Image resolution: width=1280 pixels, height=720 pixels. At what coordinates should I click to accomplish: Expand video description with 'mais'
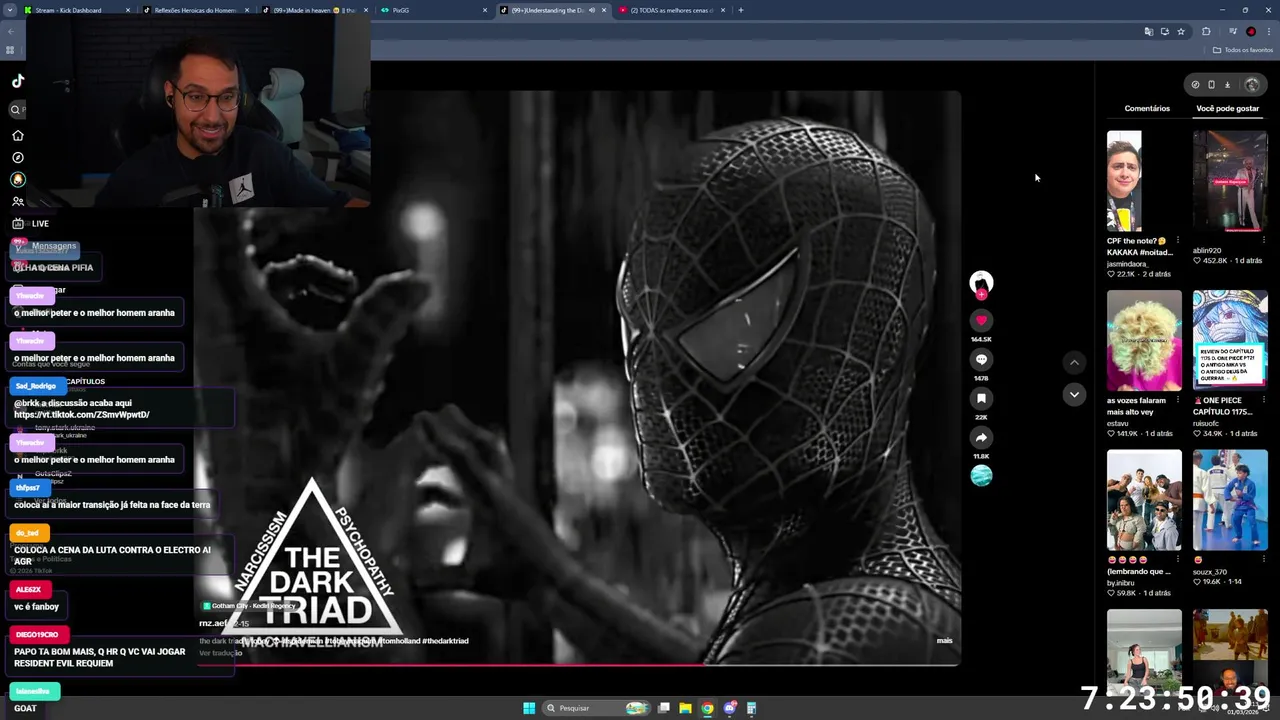point(944,640)
